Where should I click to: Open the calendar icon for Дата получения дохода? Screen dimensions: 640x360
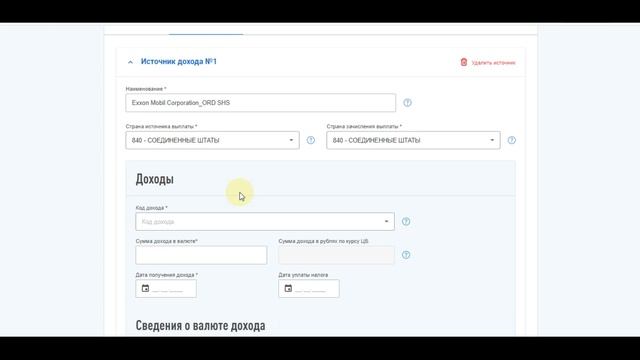point(145,288)
